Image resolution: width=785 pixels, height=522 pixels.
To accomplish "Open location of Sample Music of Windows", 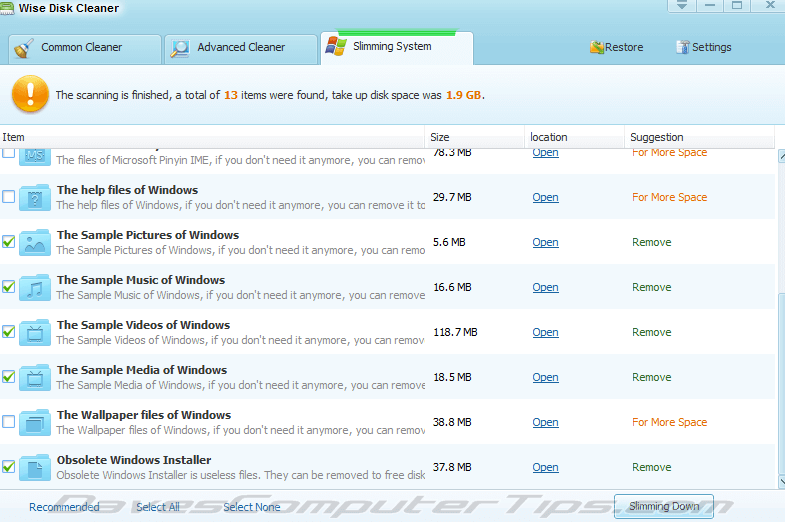I will click(545, 287).
